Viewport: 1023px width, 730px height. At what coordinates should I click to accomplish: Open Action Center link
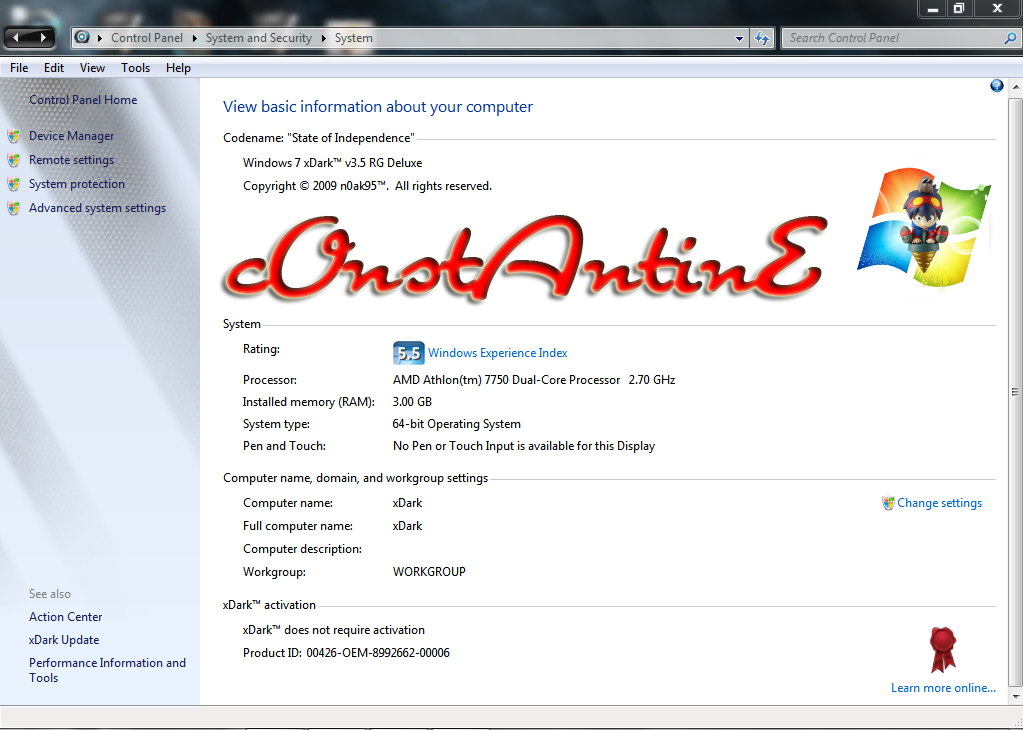pyautogui.click(x=65, y=616)
